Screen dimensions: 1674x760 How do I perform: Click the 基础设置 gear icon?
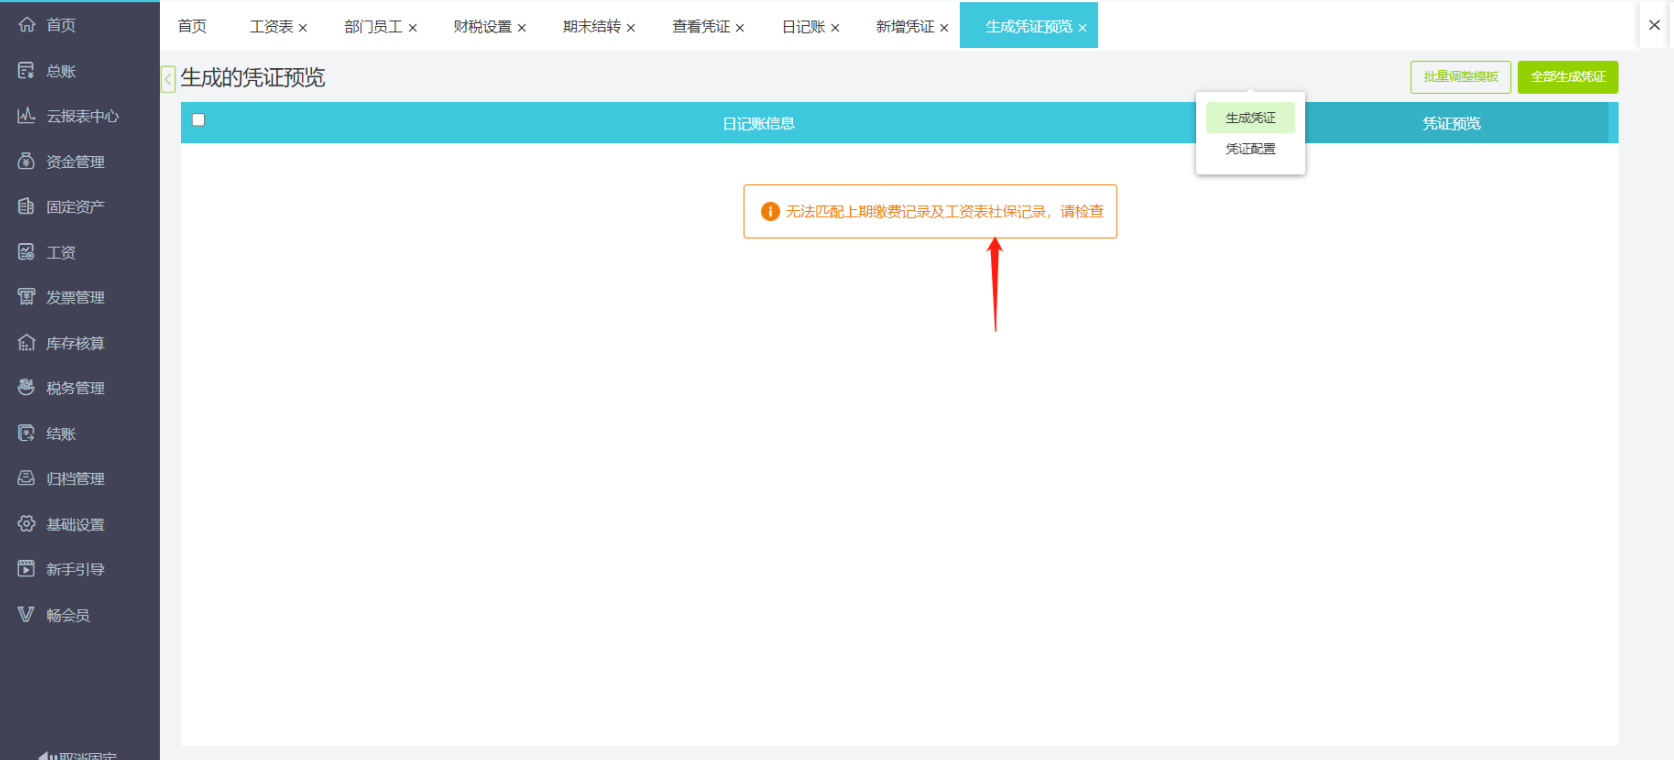[26, 524]
